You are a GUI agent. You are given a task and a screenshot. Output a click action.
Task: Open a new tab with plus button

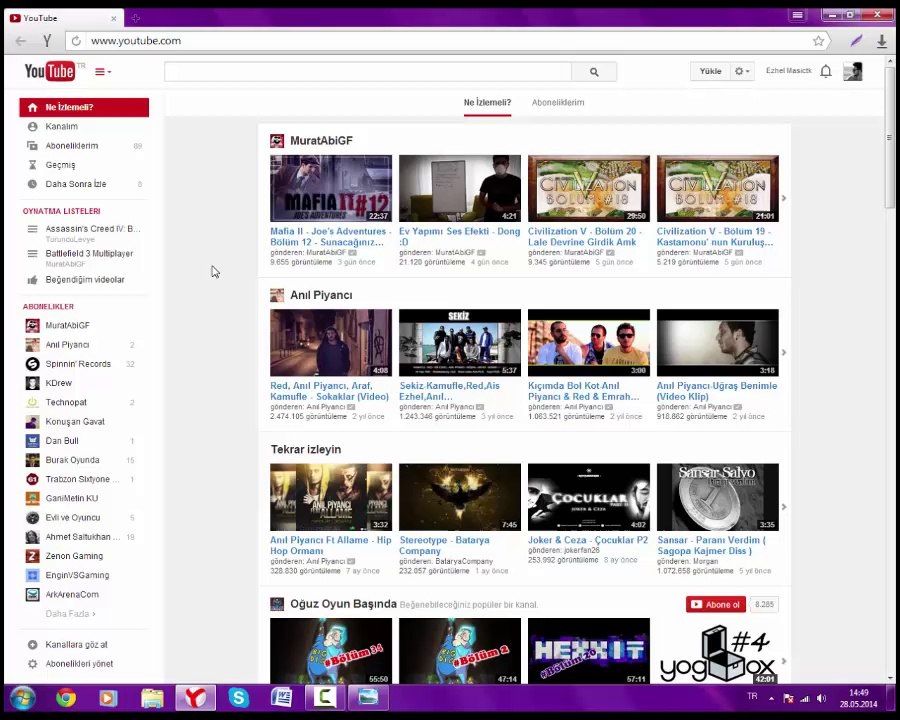tap(135, 18)
